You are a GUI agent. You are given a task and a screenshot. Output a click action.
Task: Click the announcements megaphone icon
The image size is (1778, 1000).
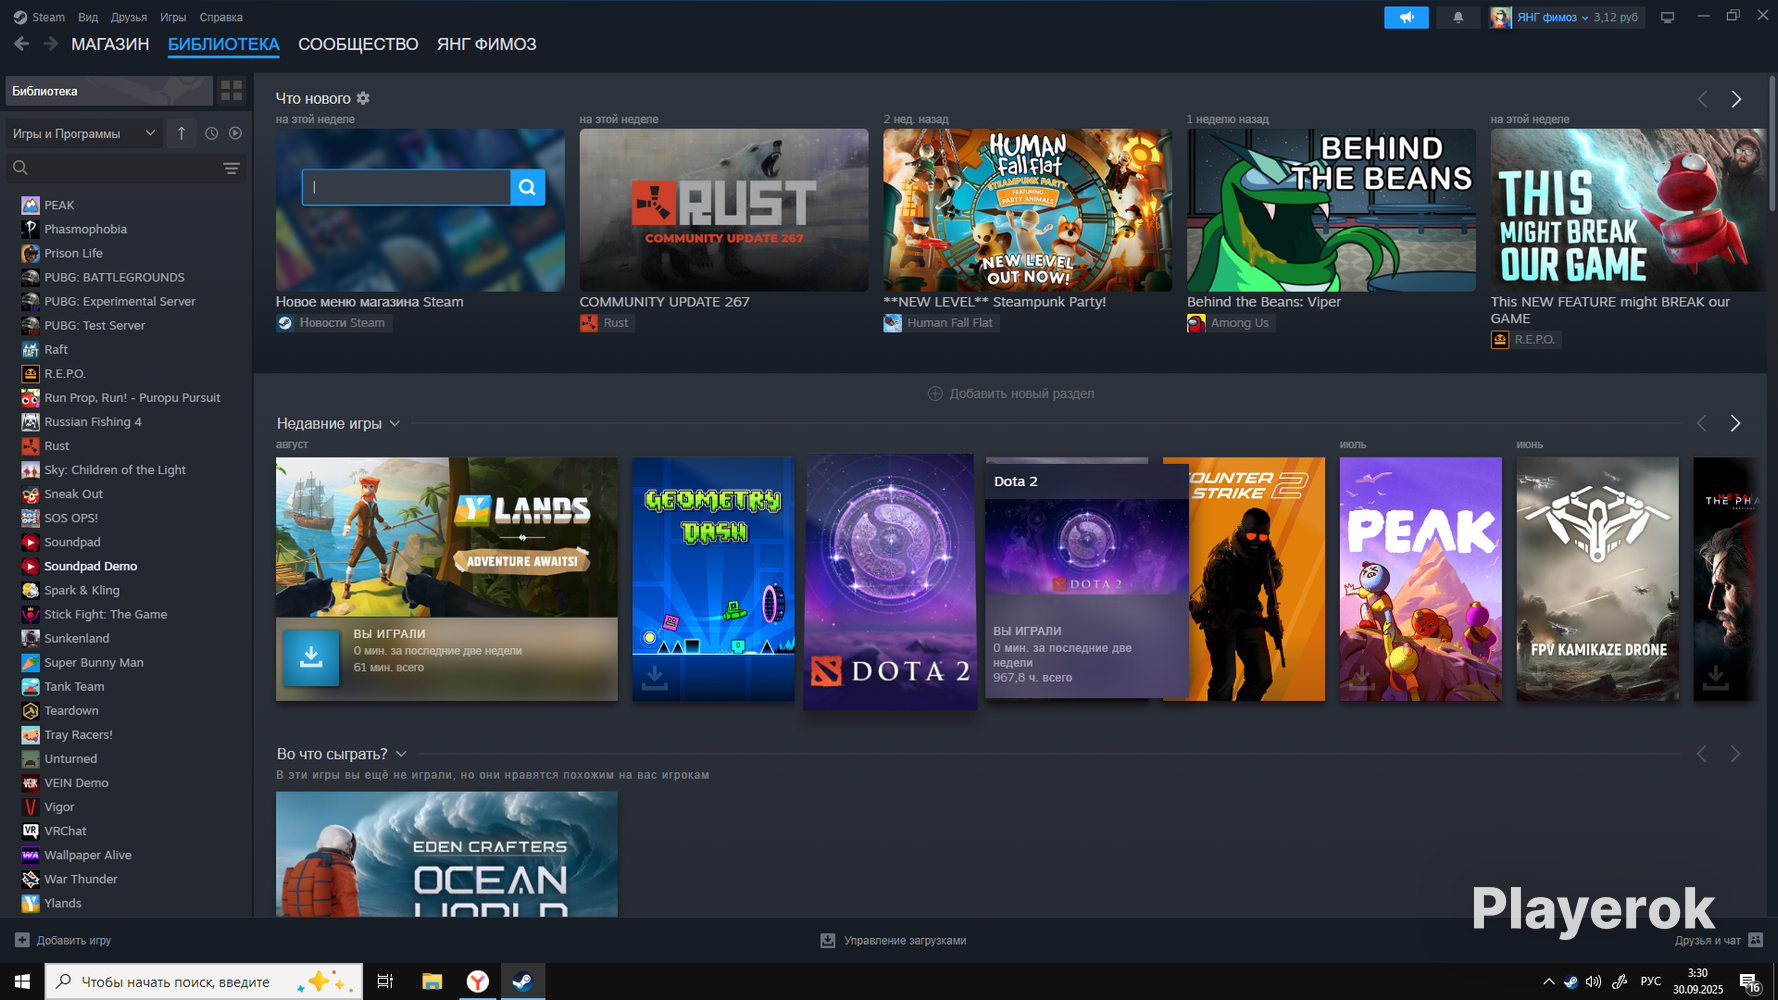(1406, 17)
